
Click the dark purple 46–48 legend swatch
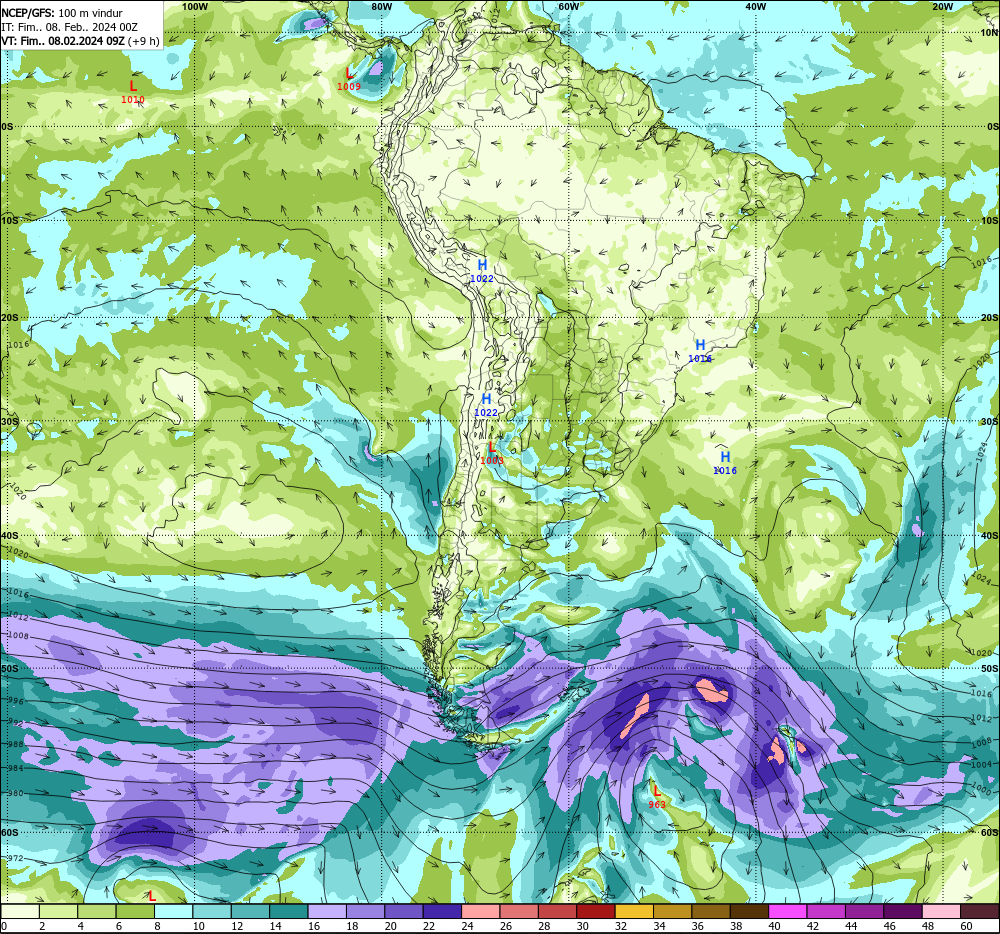click(904, 911)
